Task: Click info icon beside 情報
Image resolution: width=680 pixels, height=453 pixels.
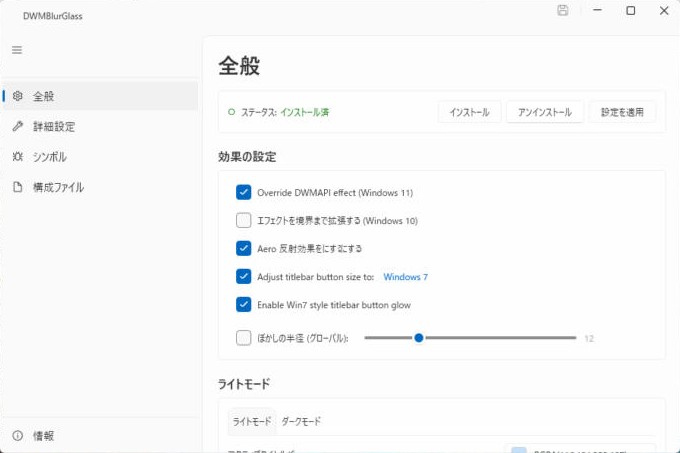Action: [x=18, y=435]
